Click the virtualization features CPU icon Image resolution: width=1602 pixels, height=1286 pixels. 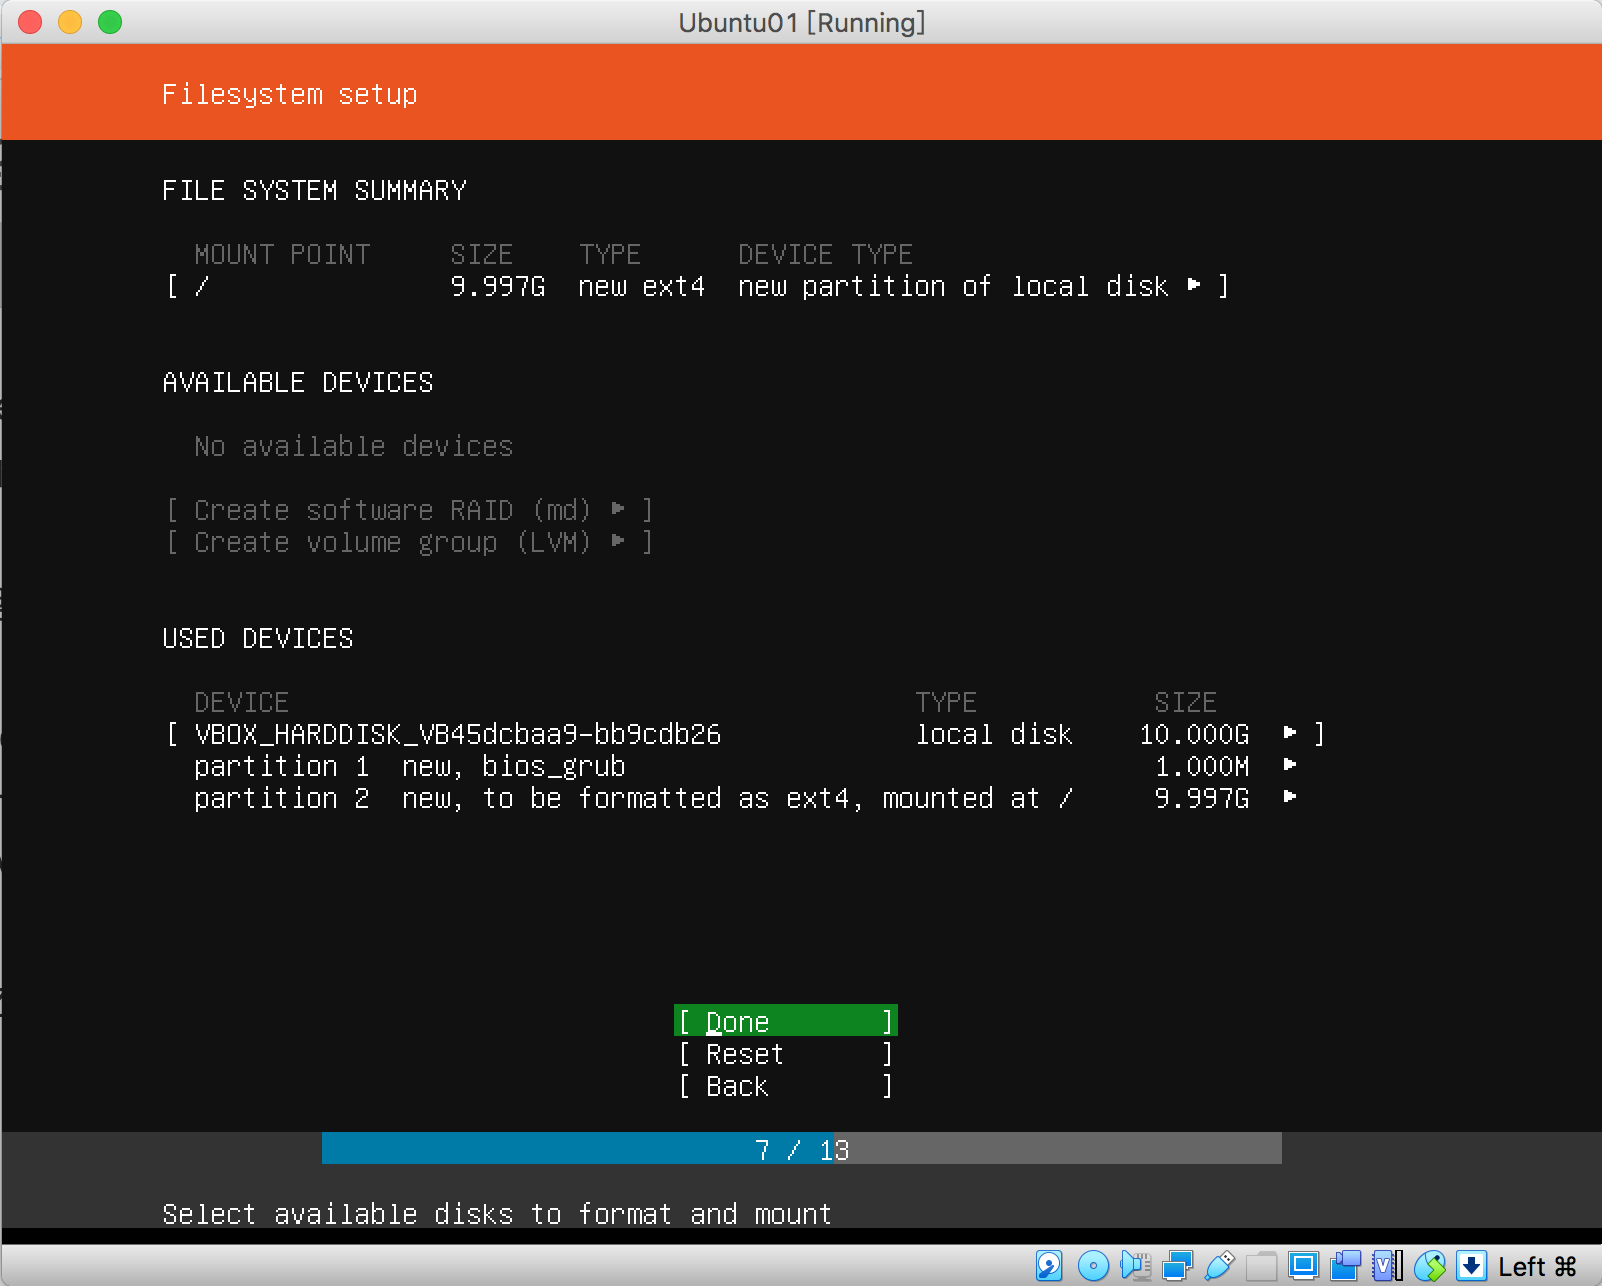click(1388, 1266)
